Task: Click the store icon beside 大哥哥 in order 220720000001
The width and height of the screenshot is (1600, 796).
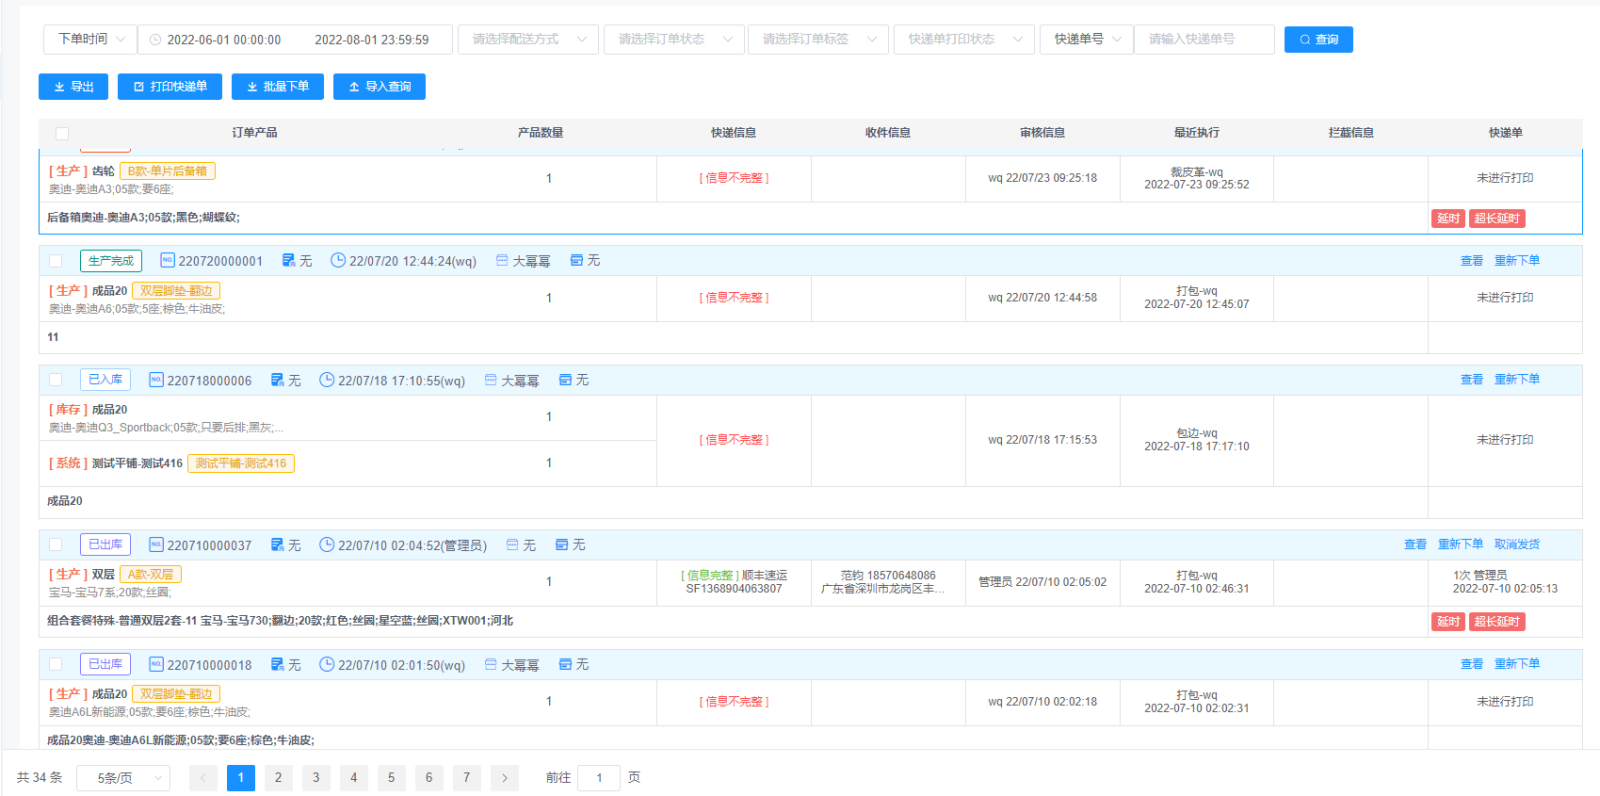Action: coord(502,260)
